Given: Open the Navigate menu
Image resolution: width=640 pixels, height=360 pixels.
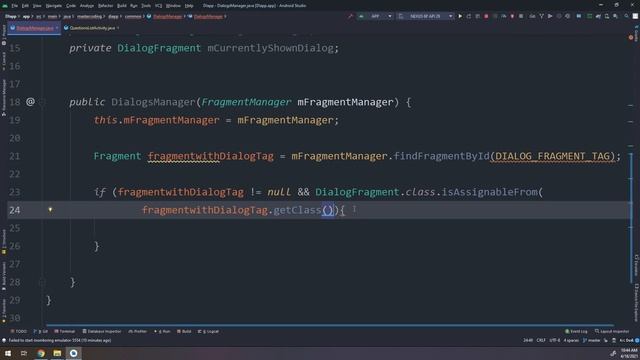Looking at the screenshot, I should click(x=53, y=6).
